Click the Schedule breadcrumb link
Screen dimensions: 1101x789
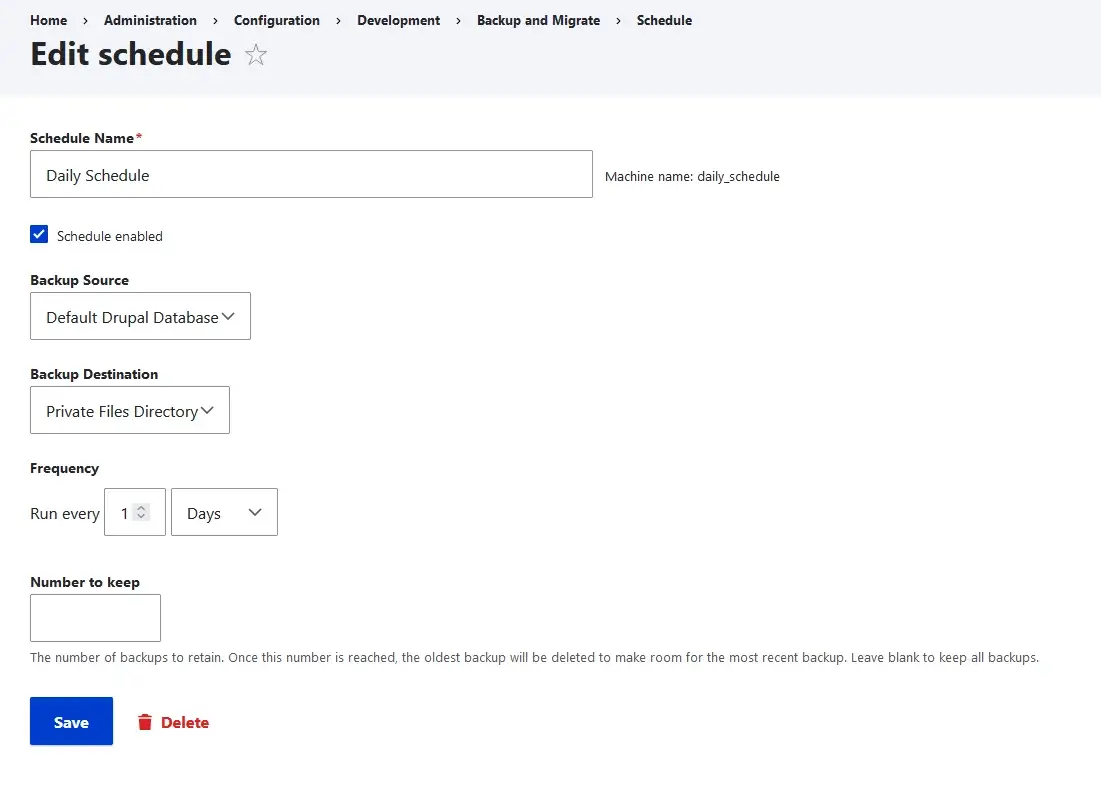coord(664,20)
